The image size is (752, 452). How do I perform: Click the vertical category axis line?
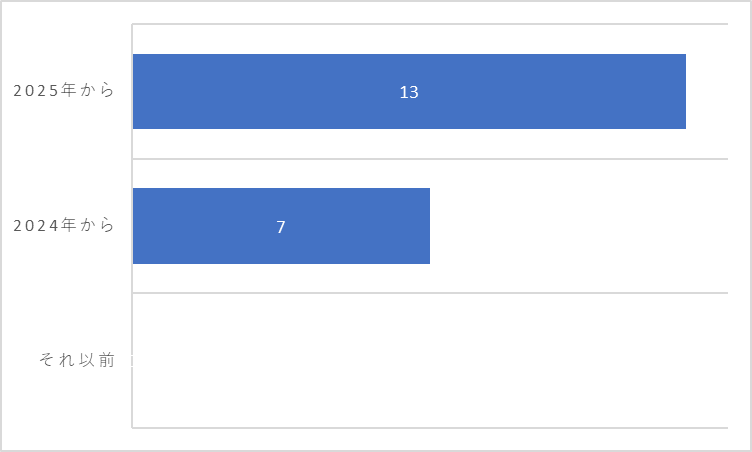(x=132, y=226)
